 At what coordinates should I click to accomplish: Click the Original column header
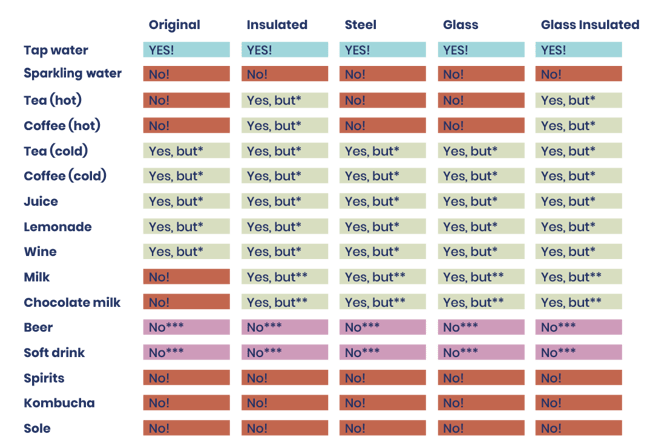click(x=174, y=24)
